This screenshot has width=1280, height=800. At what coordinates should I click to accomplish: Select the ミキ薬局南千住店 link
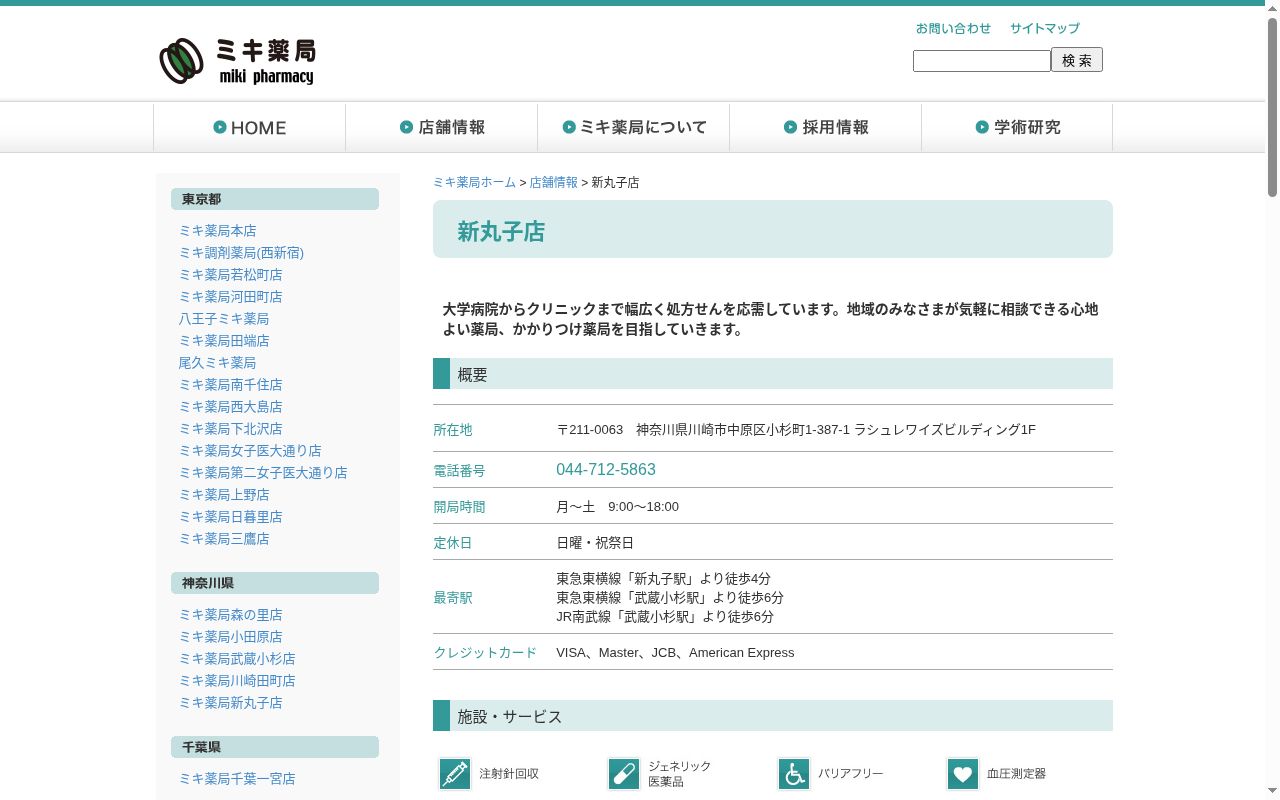click(x=230, y=385)
